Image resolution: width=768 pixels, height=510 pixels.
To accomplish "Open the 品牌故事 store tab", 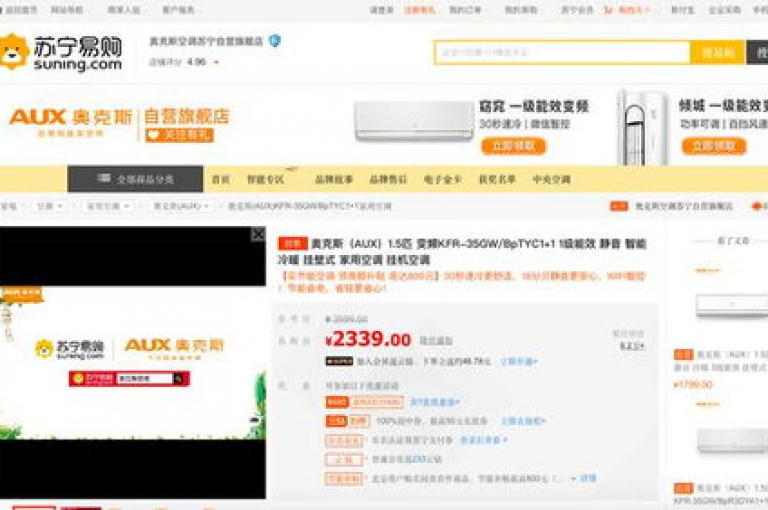I will click(x=334, y=179).
